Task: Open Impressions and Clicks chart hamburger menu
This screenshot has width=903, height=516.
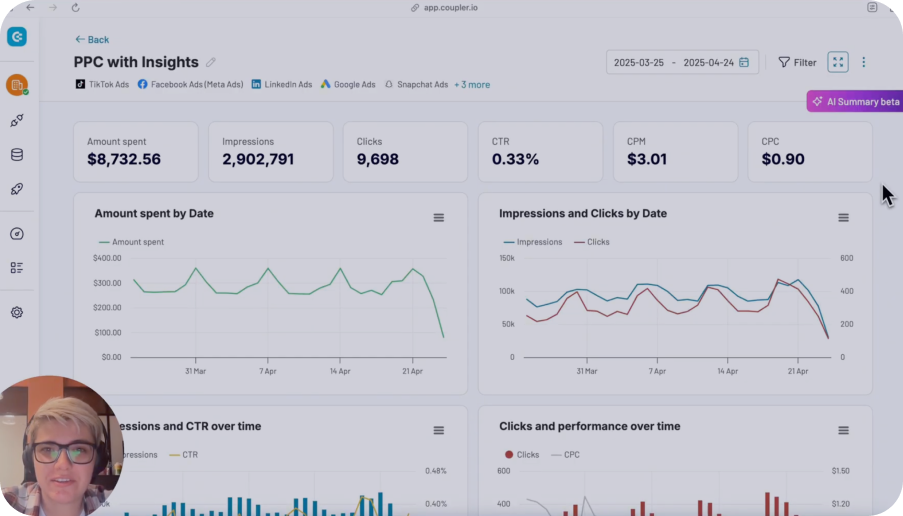Action: pos(843,218)
